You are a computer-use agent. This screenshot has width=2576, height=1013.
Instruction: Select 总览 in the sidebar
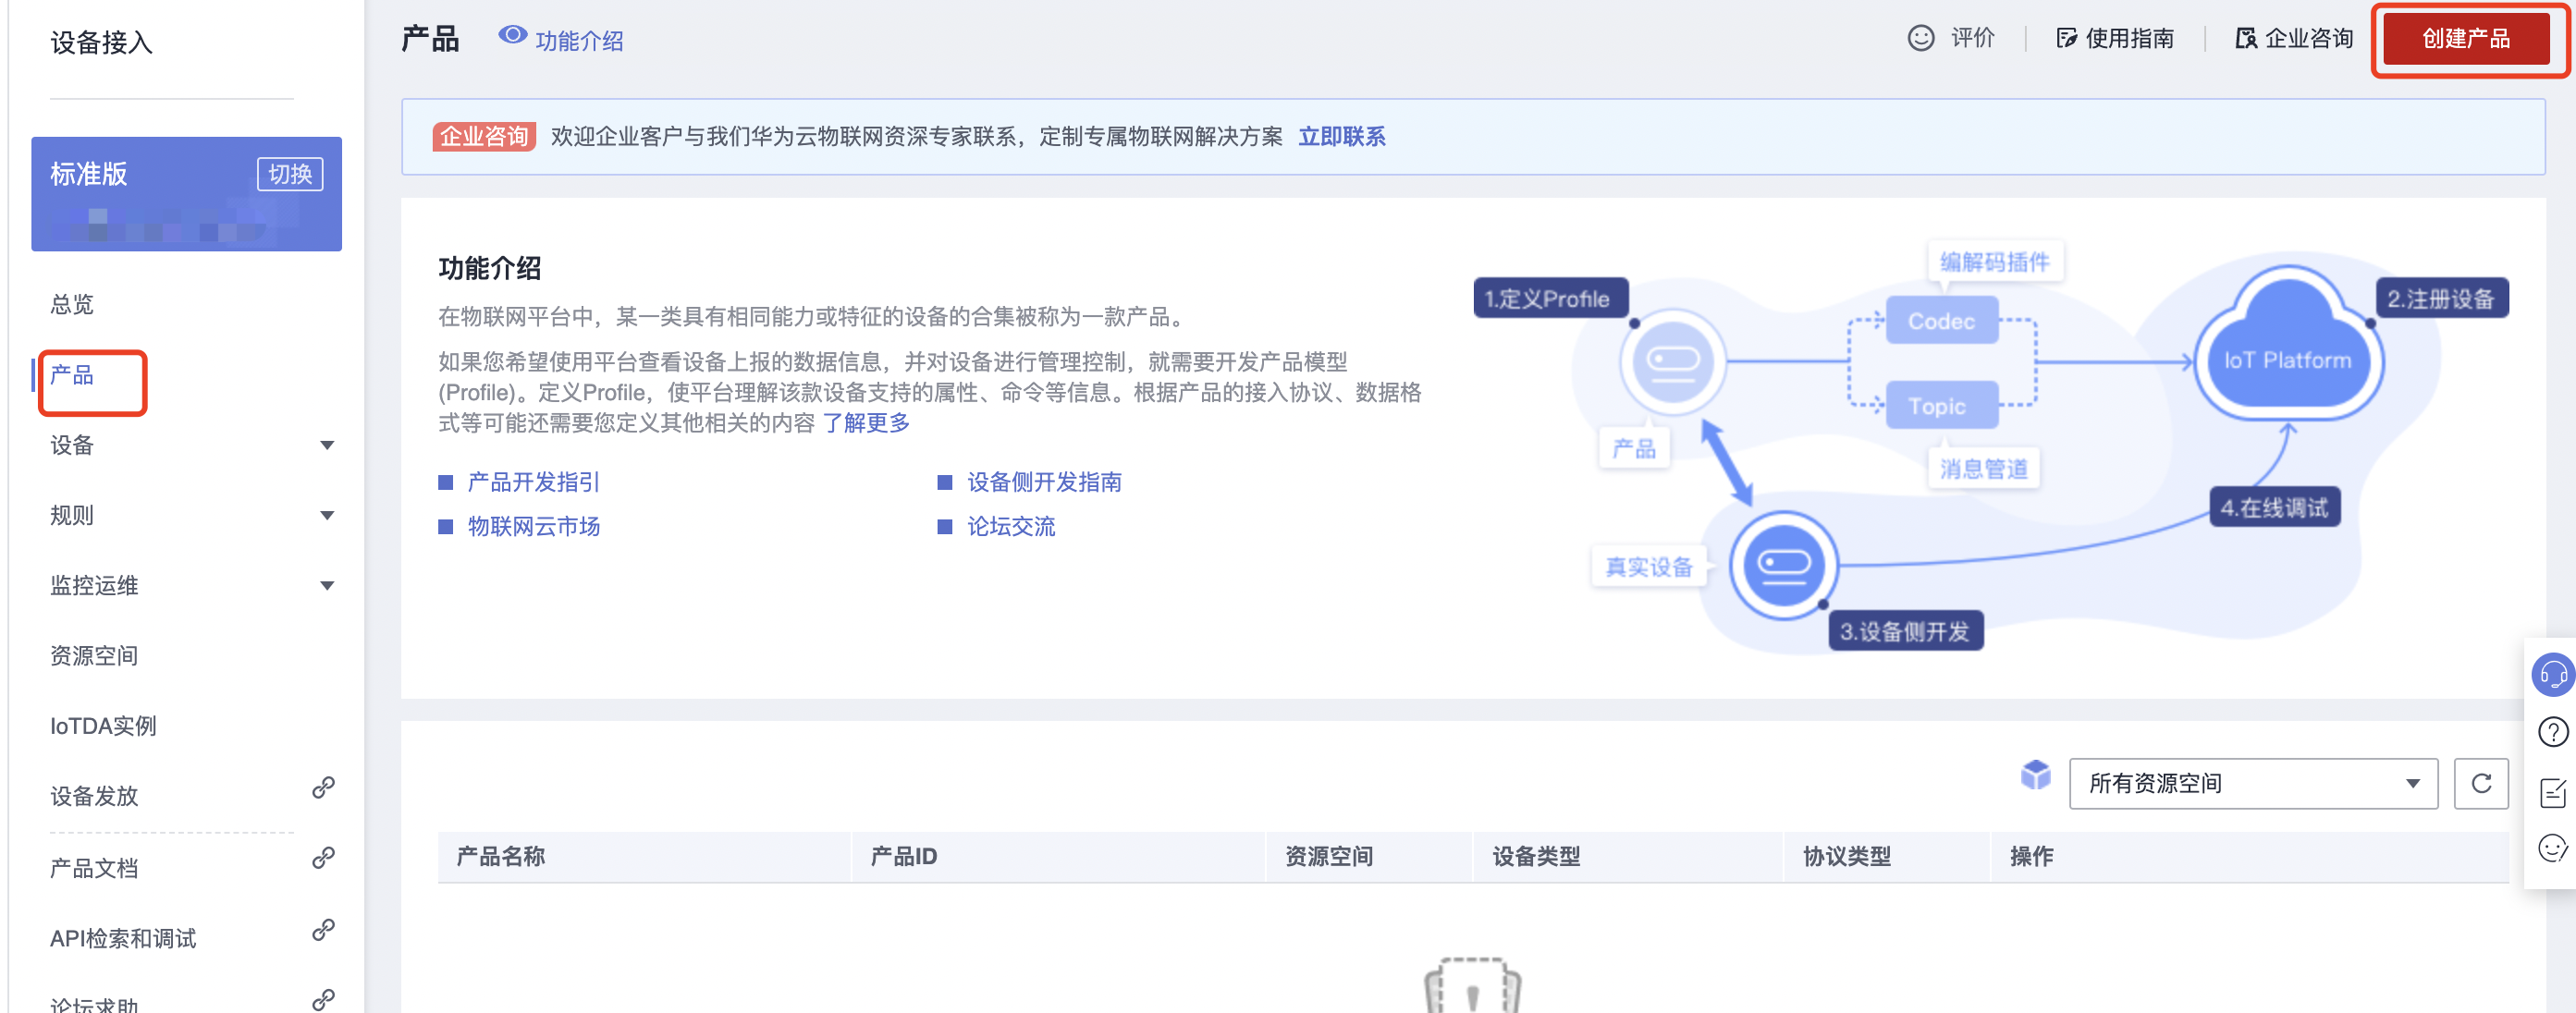coord(72,304)
